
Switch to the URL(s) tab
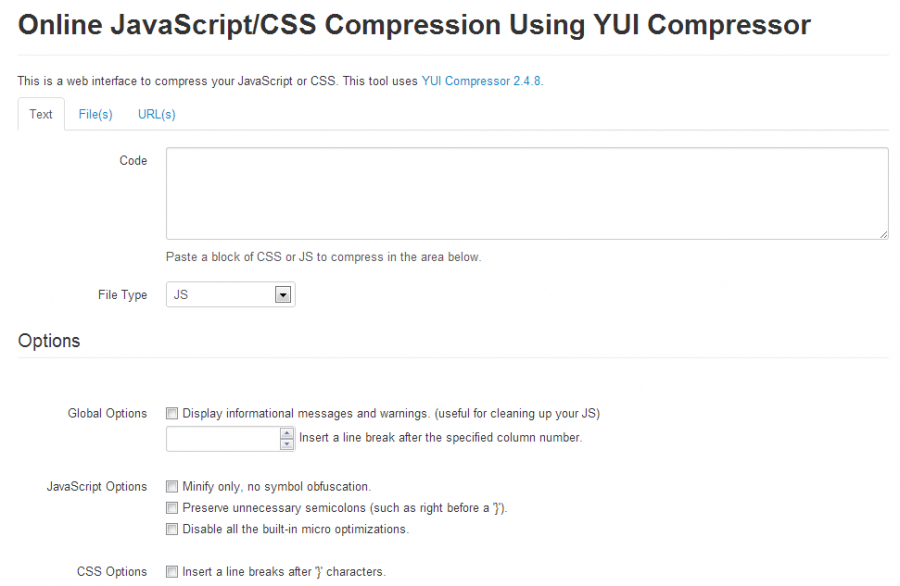[157, 114]
